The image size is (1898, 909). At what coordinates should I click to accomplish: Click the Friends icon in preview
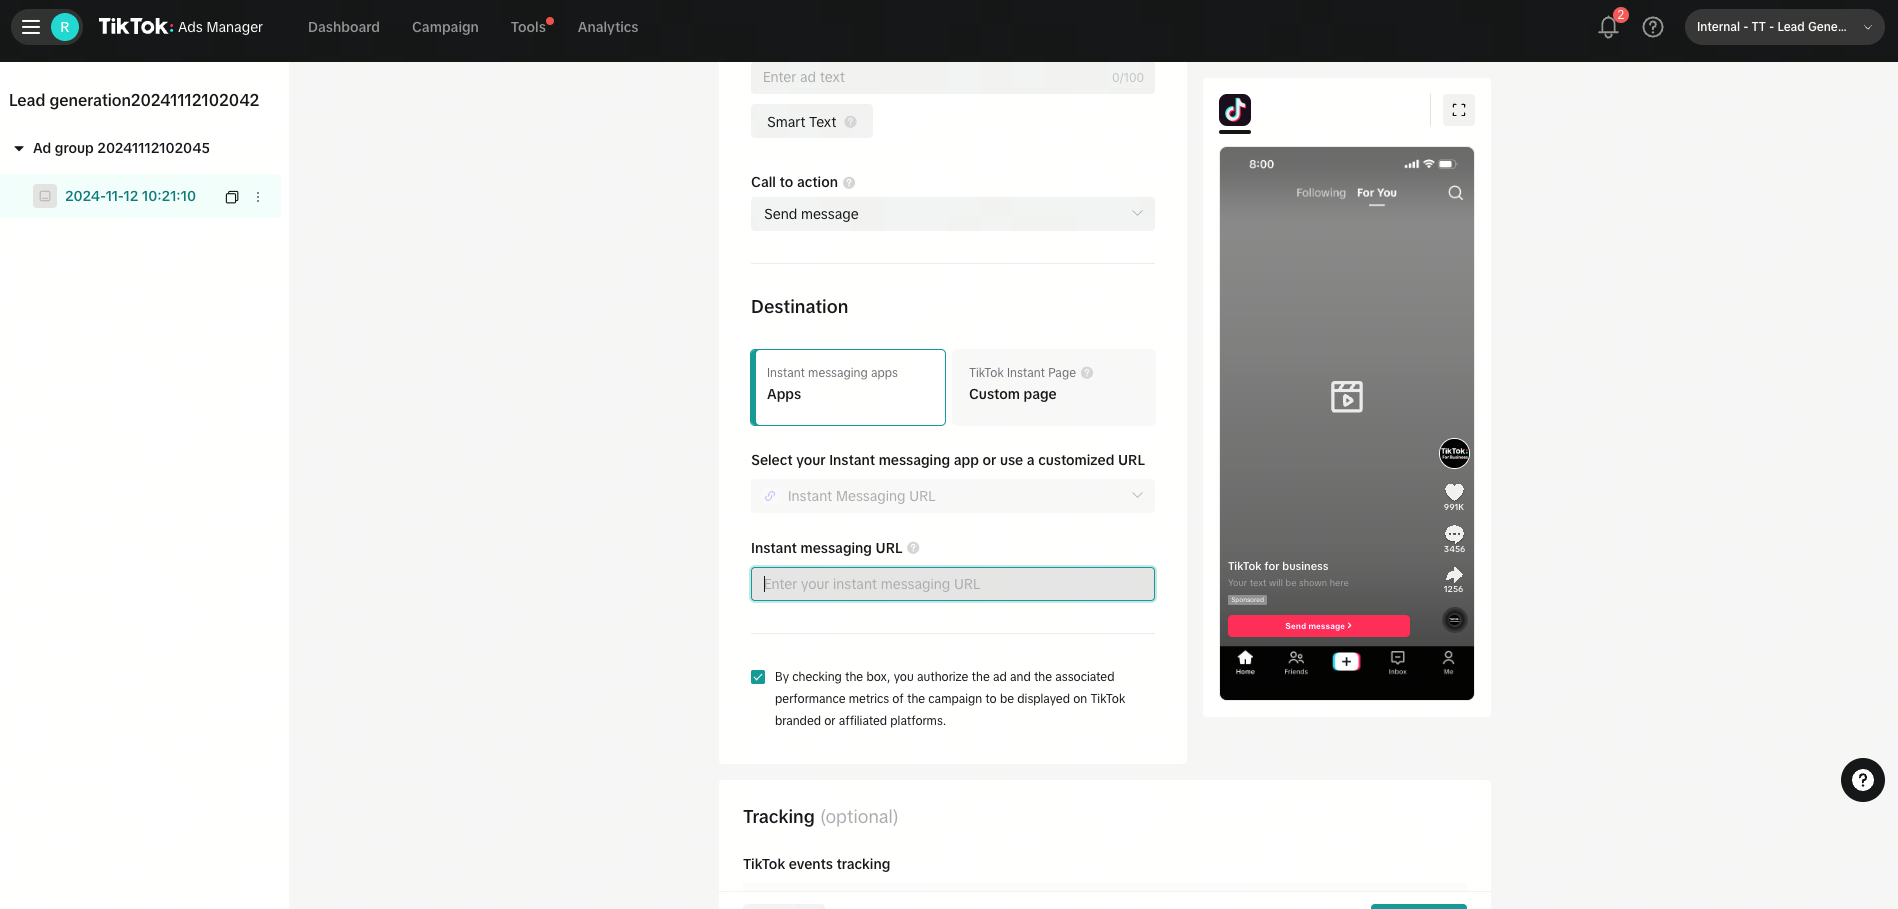click(1296, 663)
